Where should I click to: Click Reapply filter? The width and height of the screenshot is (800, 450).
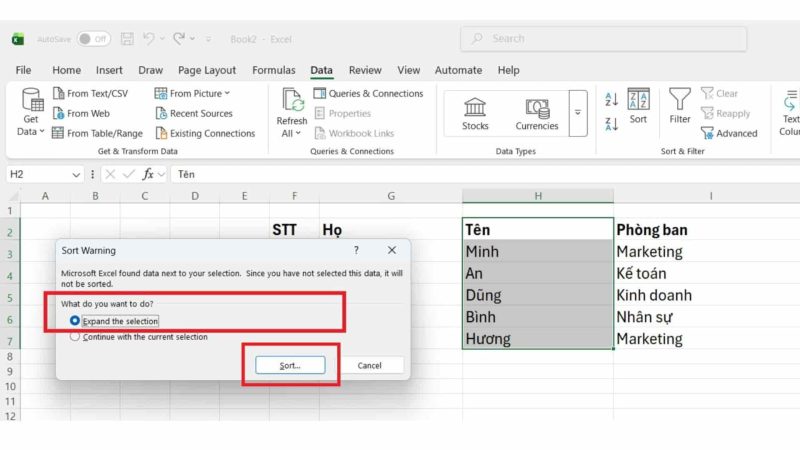pos(726,113)
